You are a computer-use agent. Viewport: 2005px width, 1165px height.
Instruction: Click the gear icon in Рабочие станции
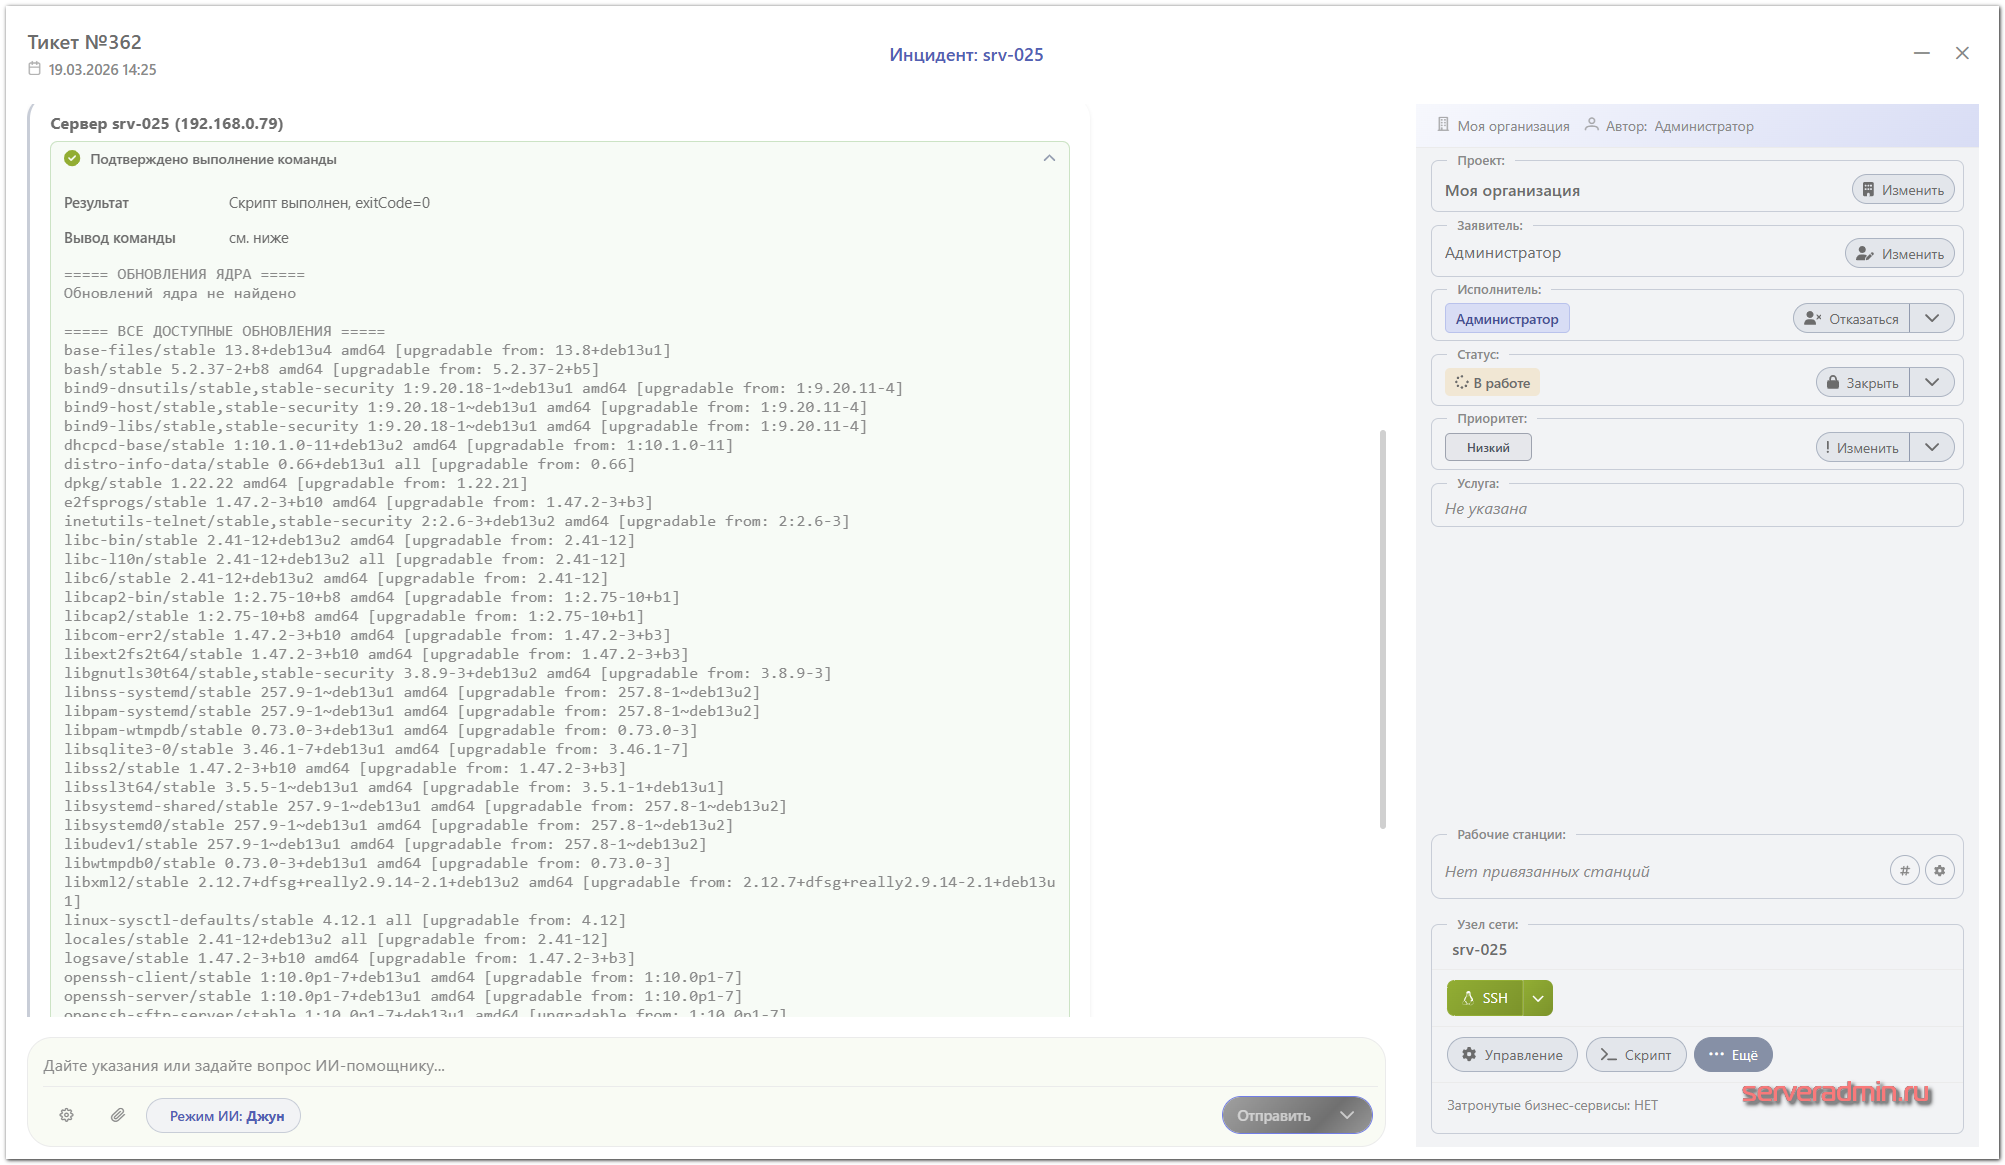pyautogui.click(x=1939, y=871)
